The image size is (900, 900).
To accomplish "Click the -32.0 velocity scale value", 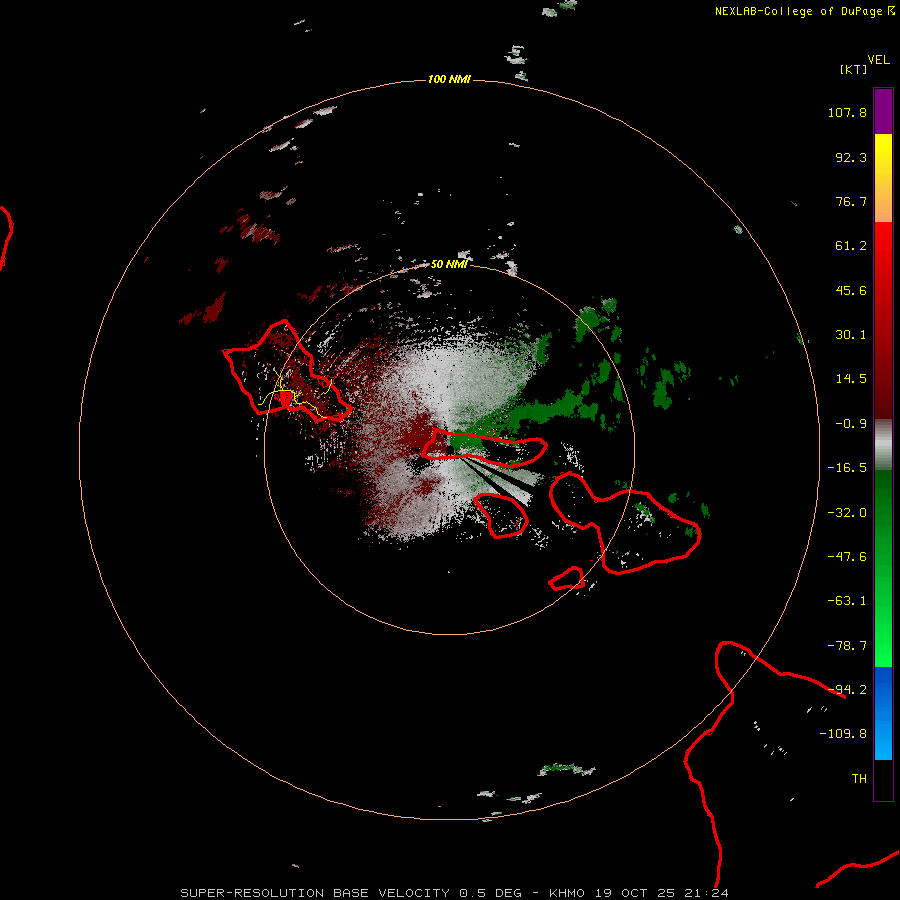I will pos(847,513).
